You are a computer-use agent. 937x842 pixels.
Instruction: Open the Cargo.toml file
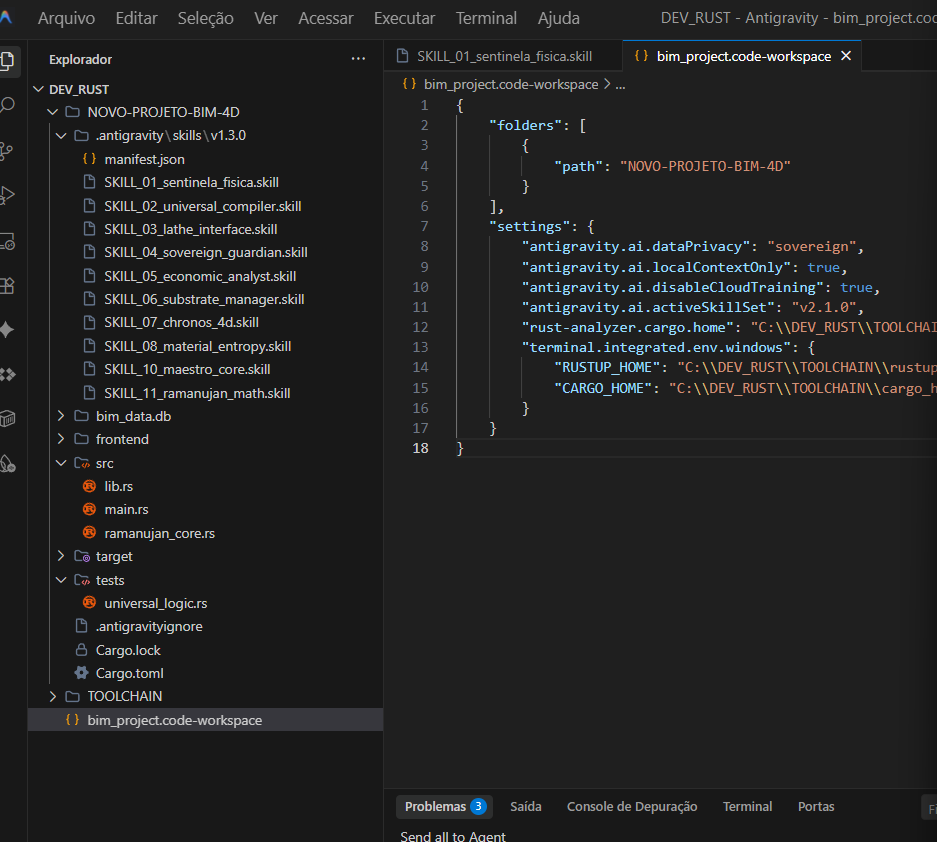coord(129,673)
